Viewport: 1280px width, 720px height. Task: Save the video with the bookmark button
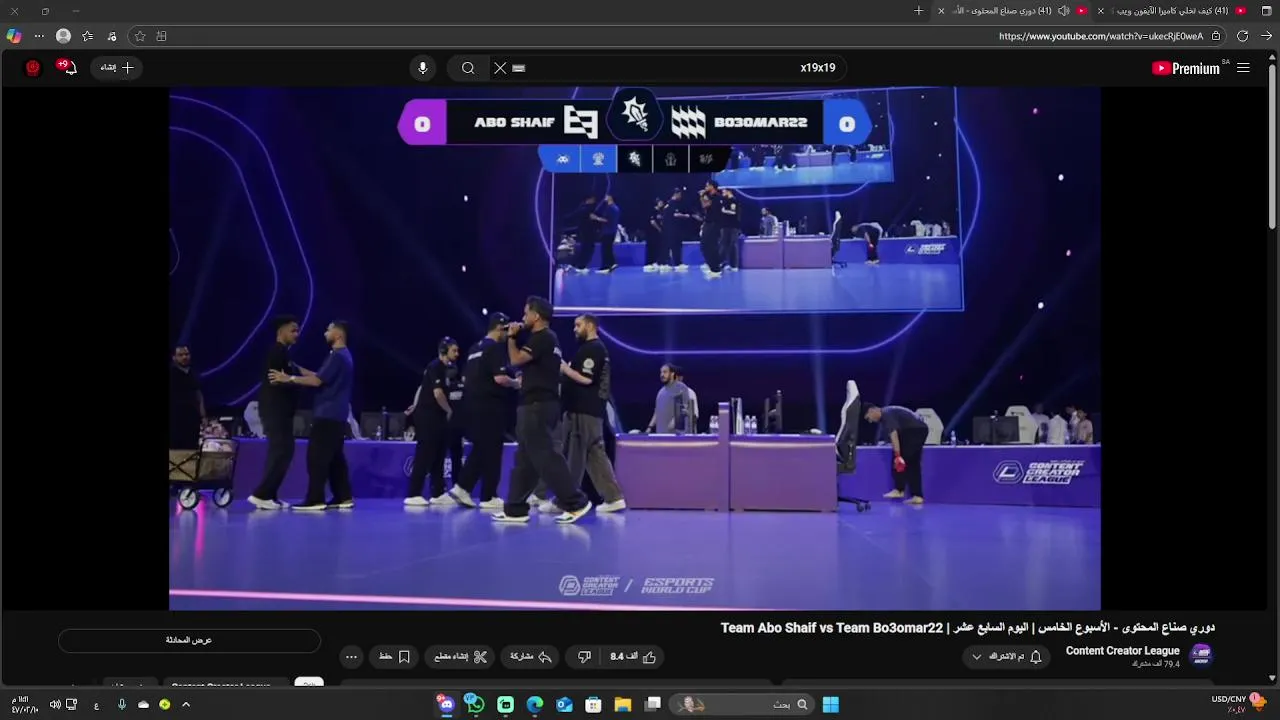tap(394, 657)
